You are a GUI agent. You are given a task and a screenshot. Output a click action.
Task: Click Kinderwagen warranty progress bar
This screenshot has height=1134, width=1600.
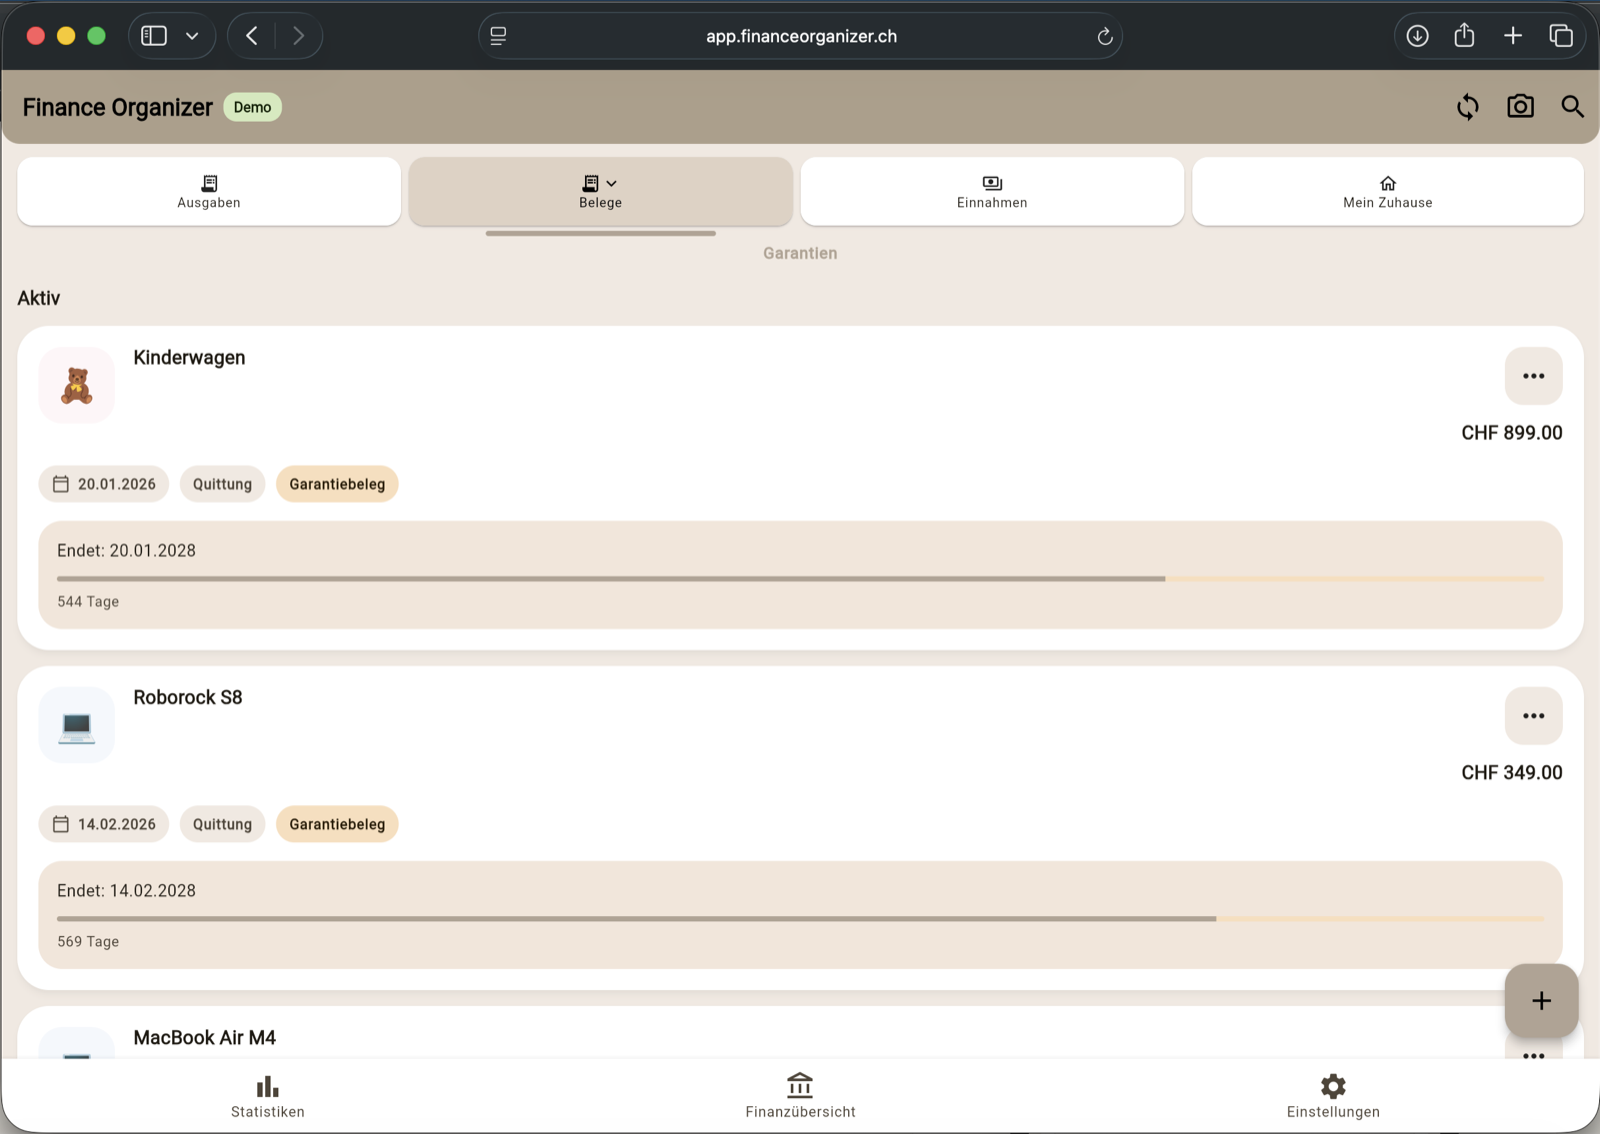click(x=800, y=578)
